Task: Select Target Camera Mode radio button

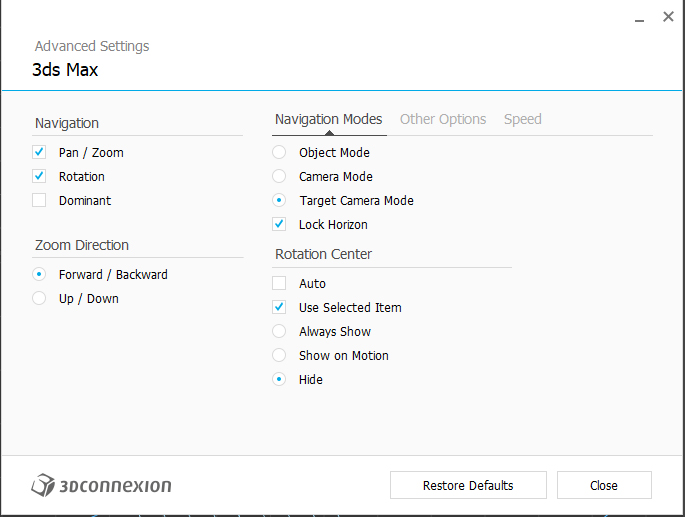Action: (x=279, y=200)
